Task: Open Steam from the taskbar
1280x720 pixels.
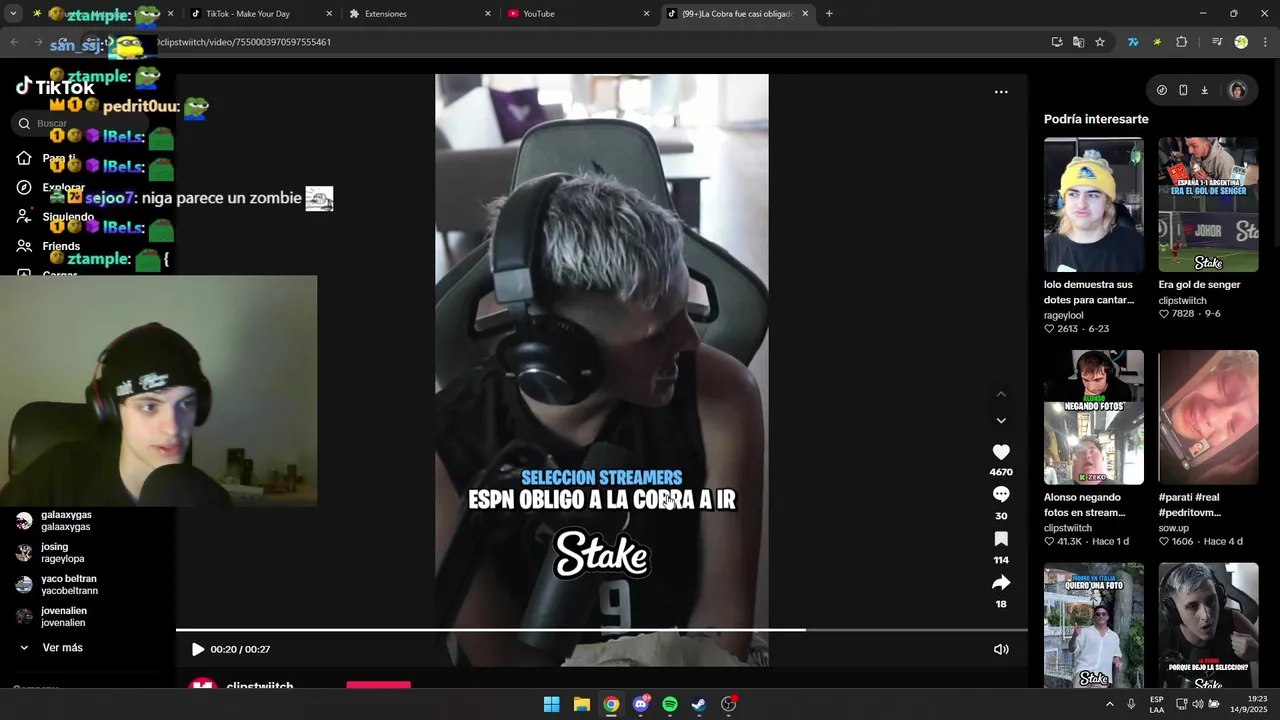Action: [699, 704]
